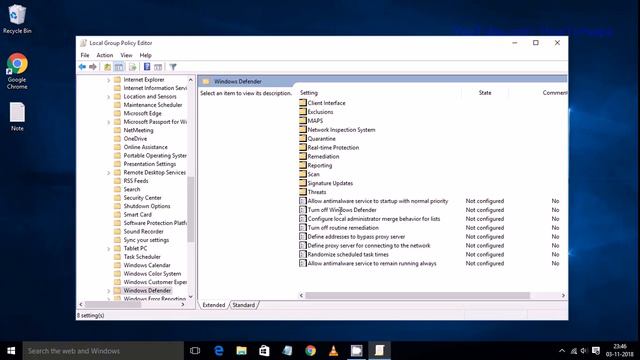Click the Search the web and Windows box
Viewport: 640px width, 360px height.
[x=103, y=351]
